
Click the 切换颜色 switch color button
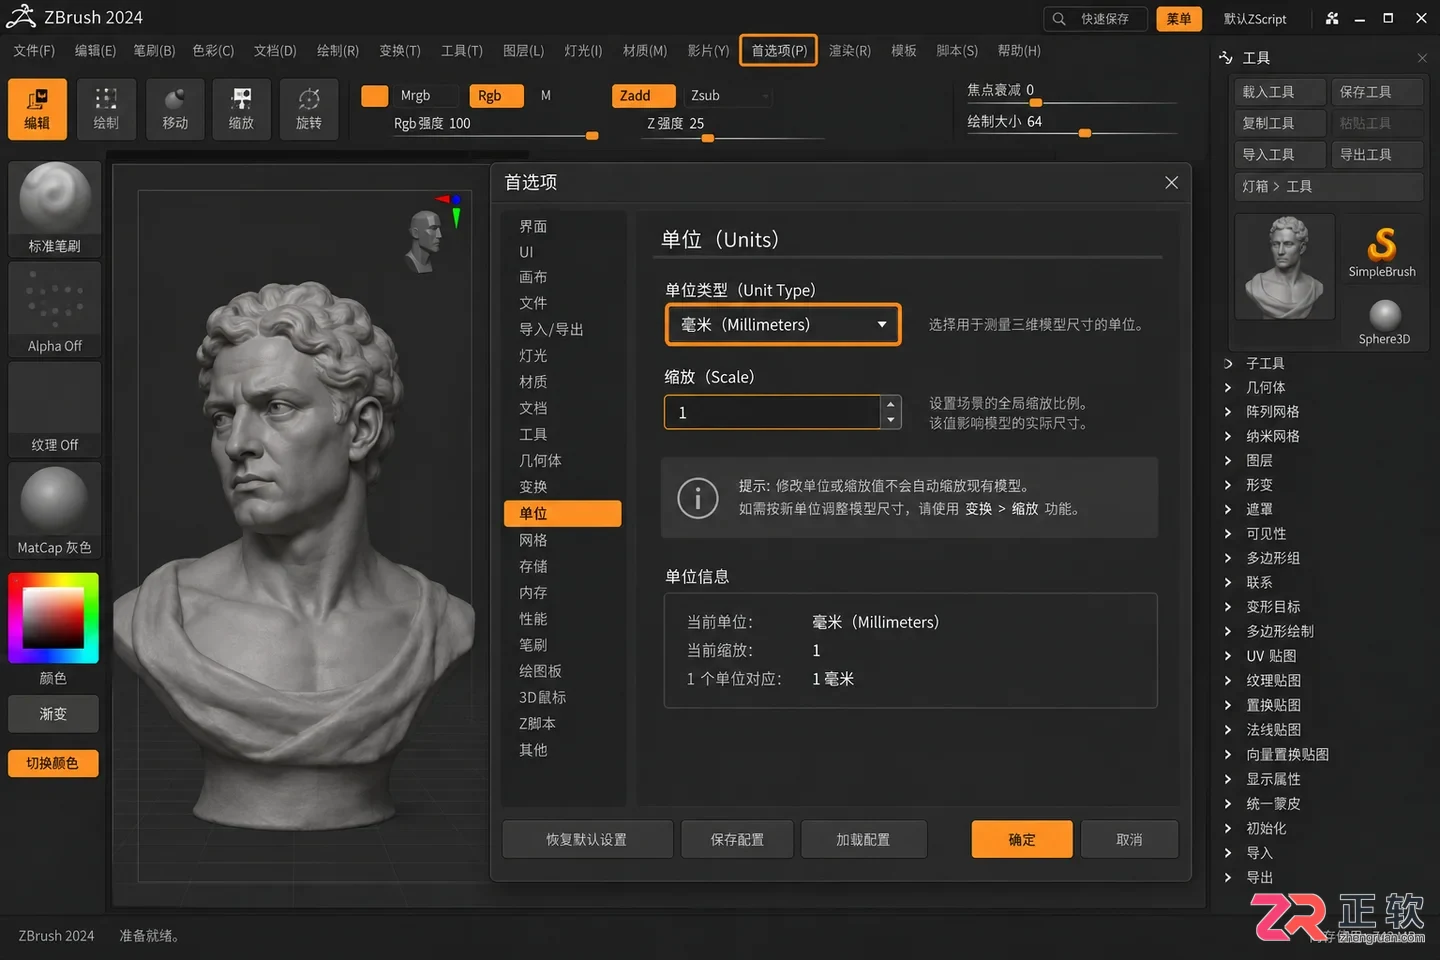[x=53, y=763]
